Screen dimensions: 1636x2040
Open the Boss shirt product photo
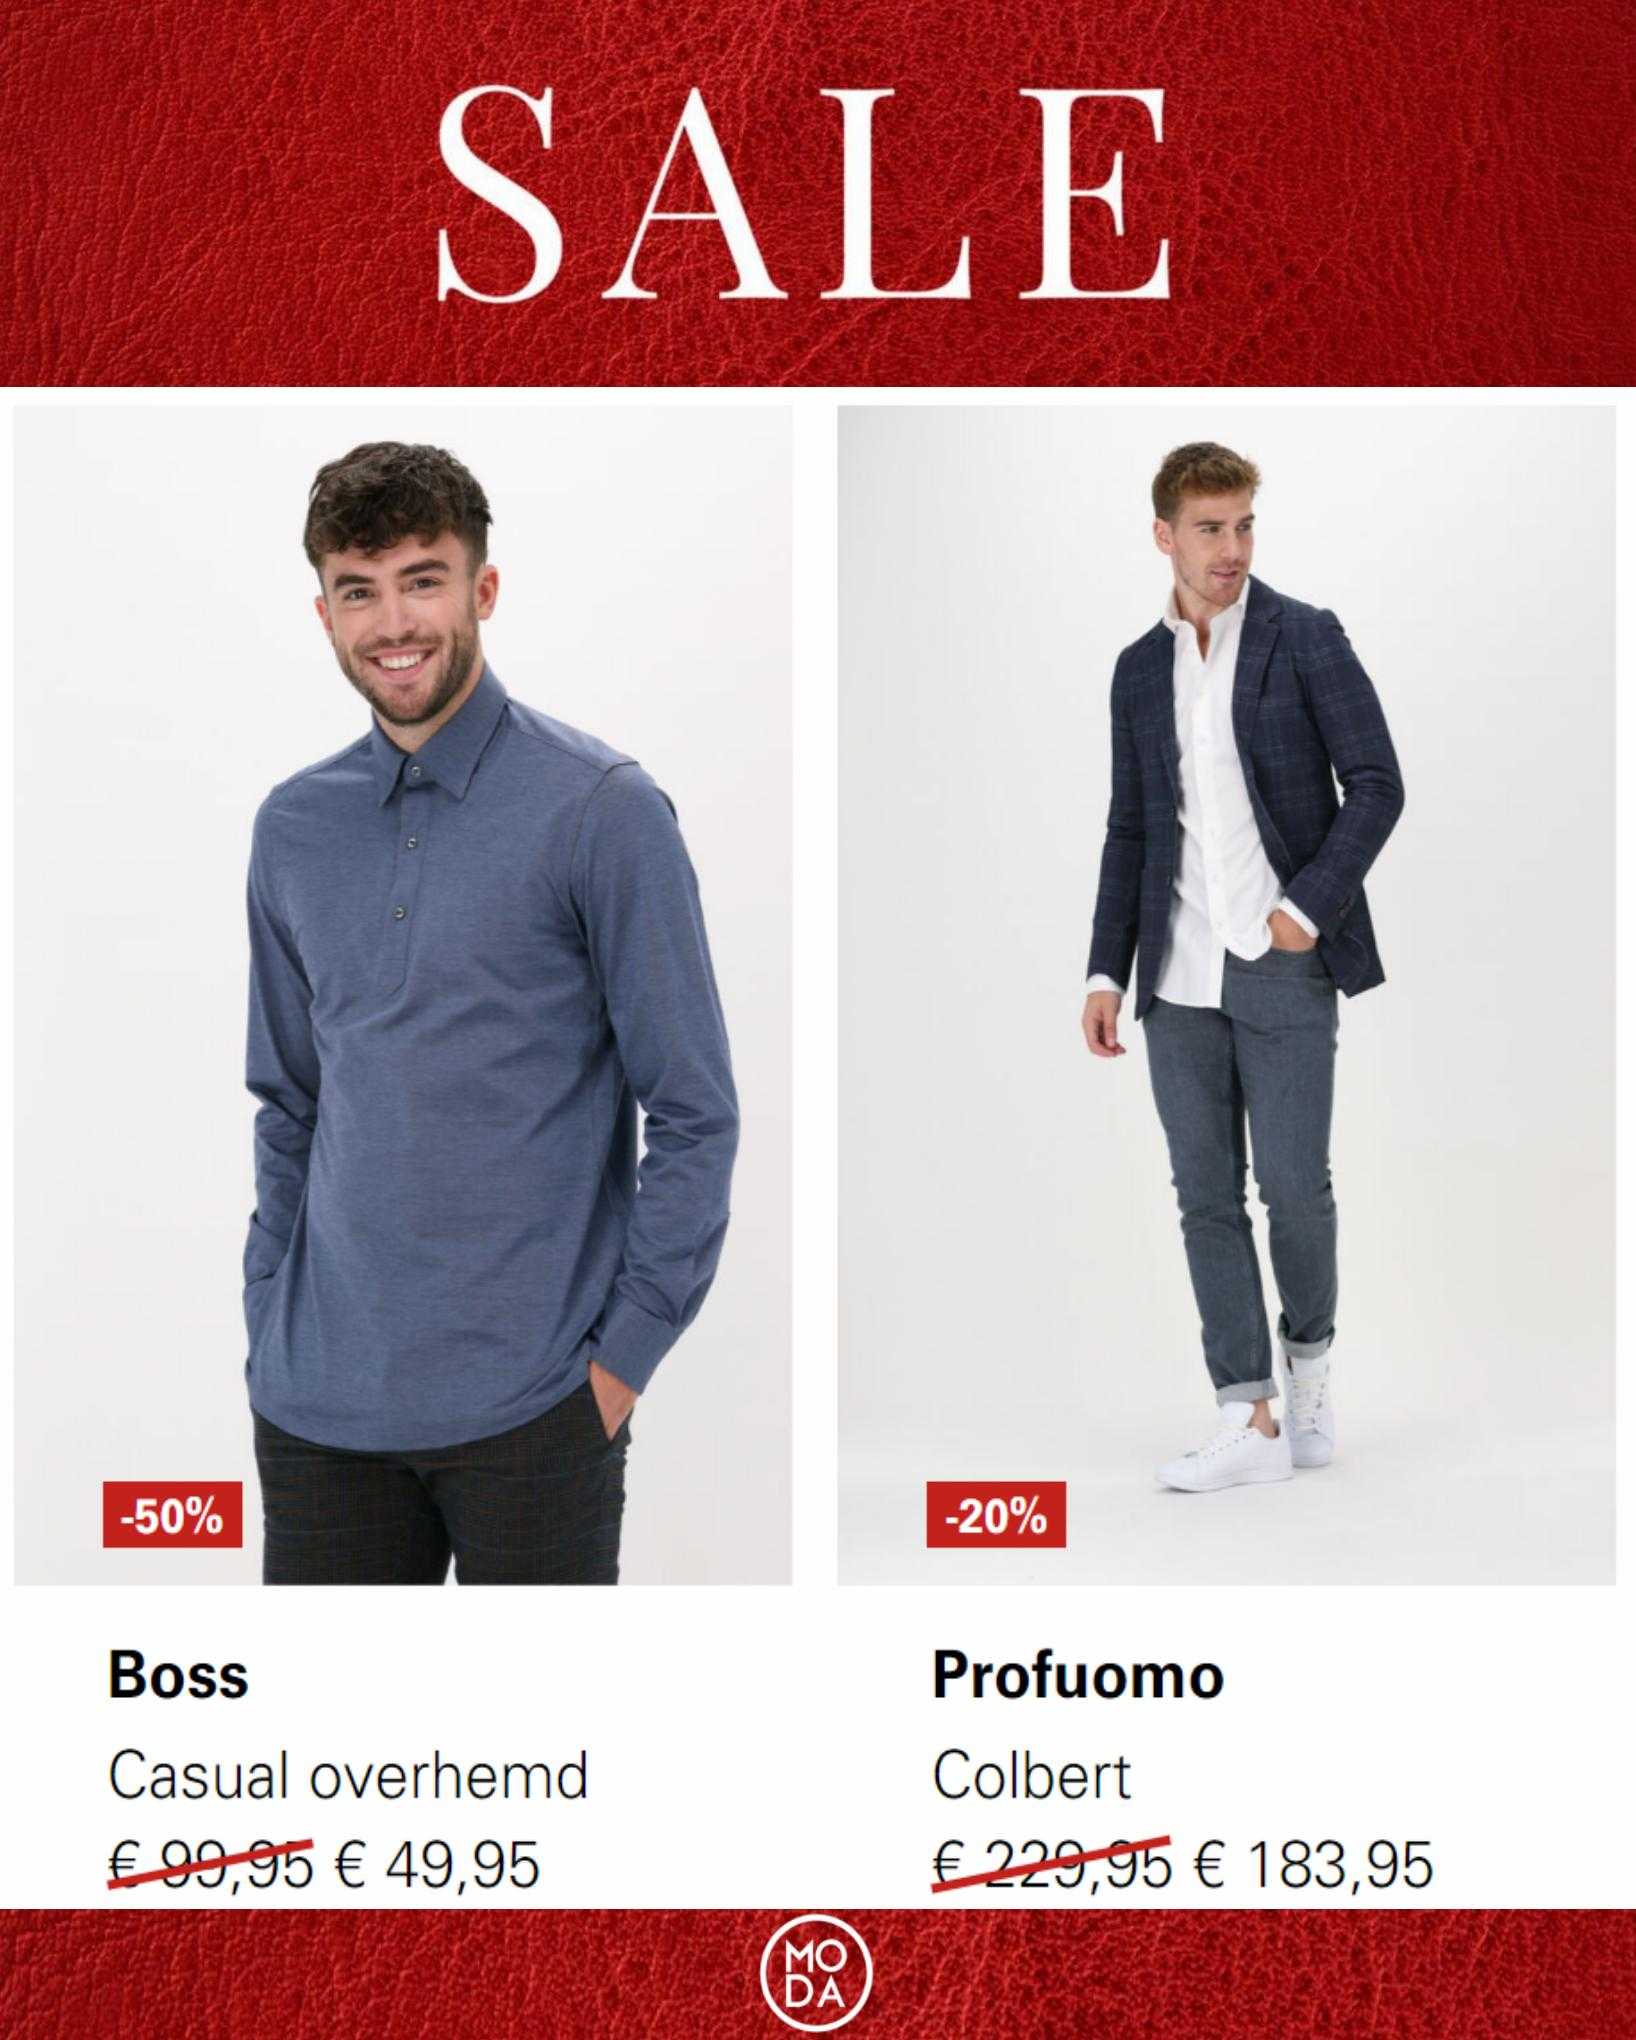click(403, 995)
